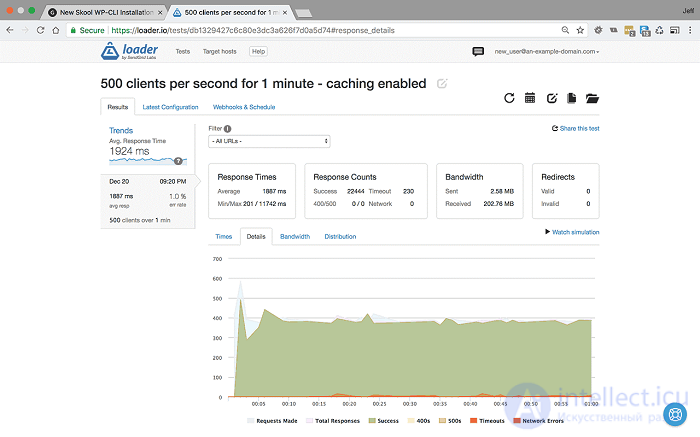Click the Filter info icon
The image size is (700, 437).
tap(228, 129)
